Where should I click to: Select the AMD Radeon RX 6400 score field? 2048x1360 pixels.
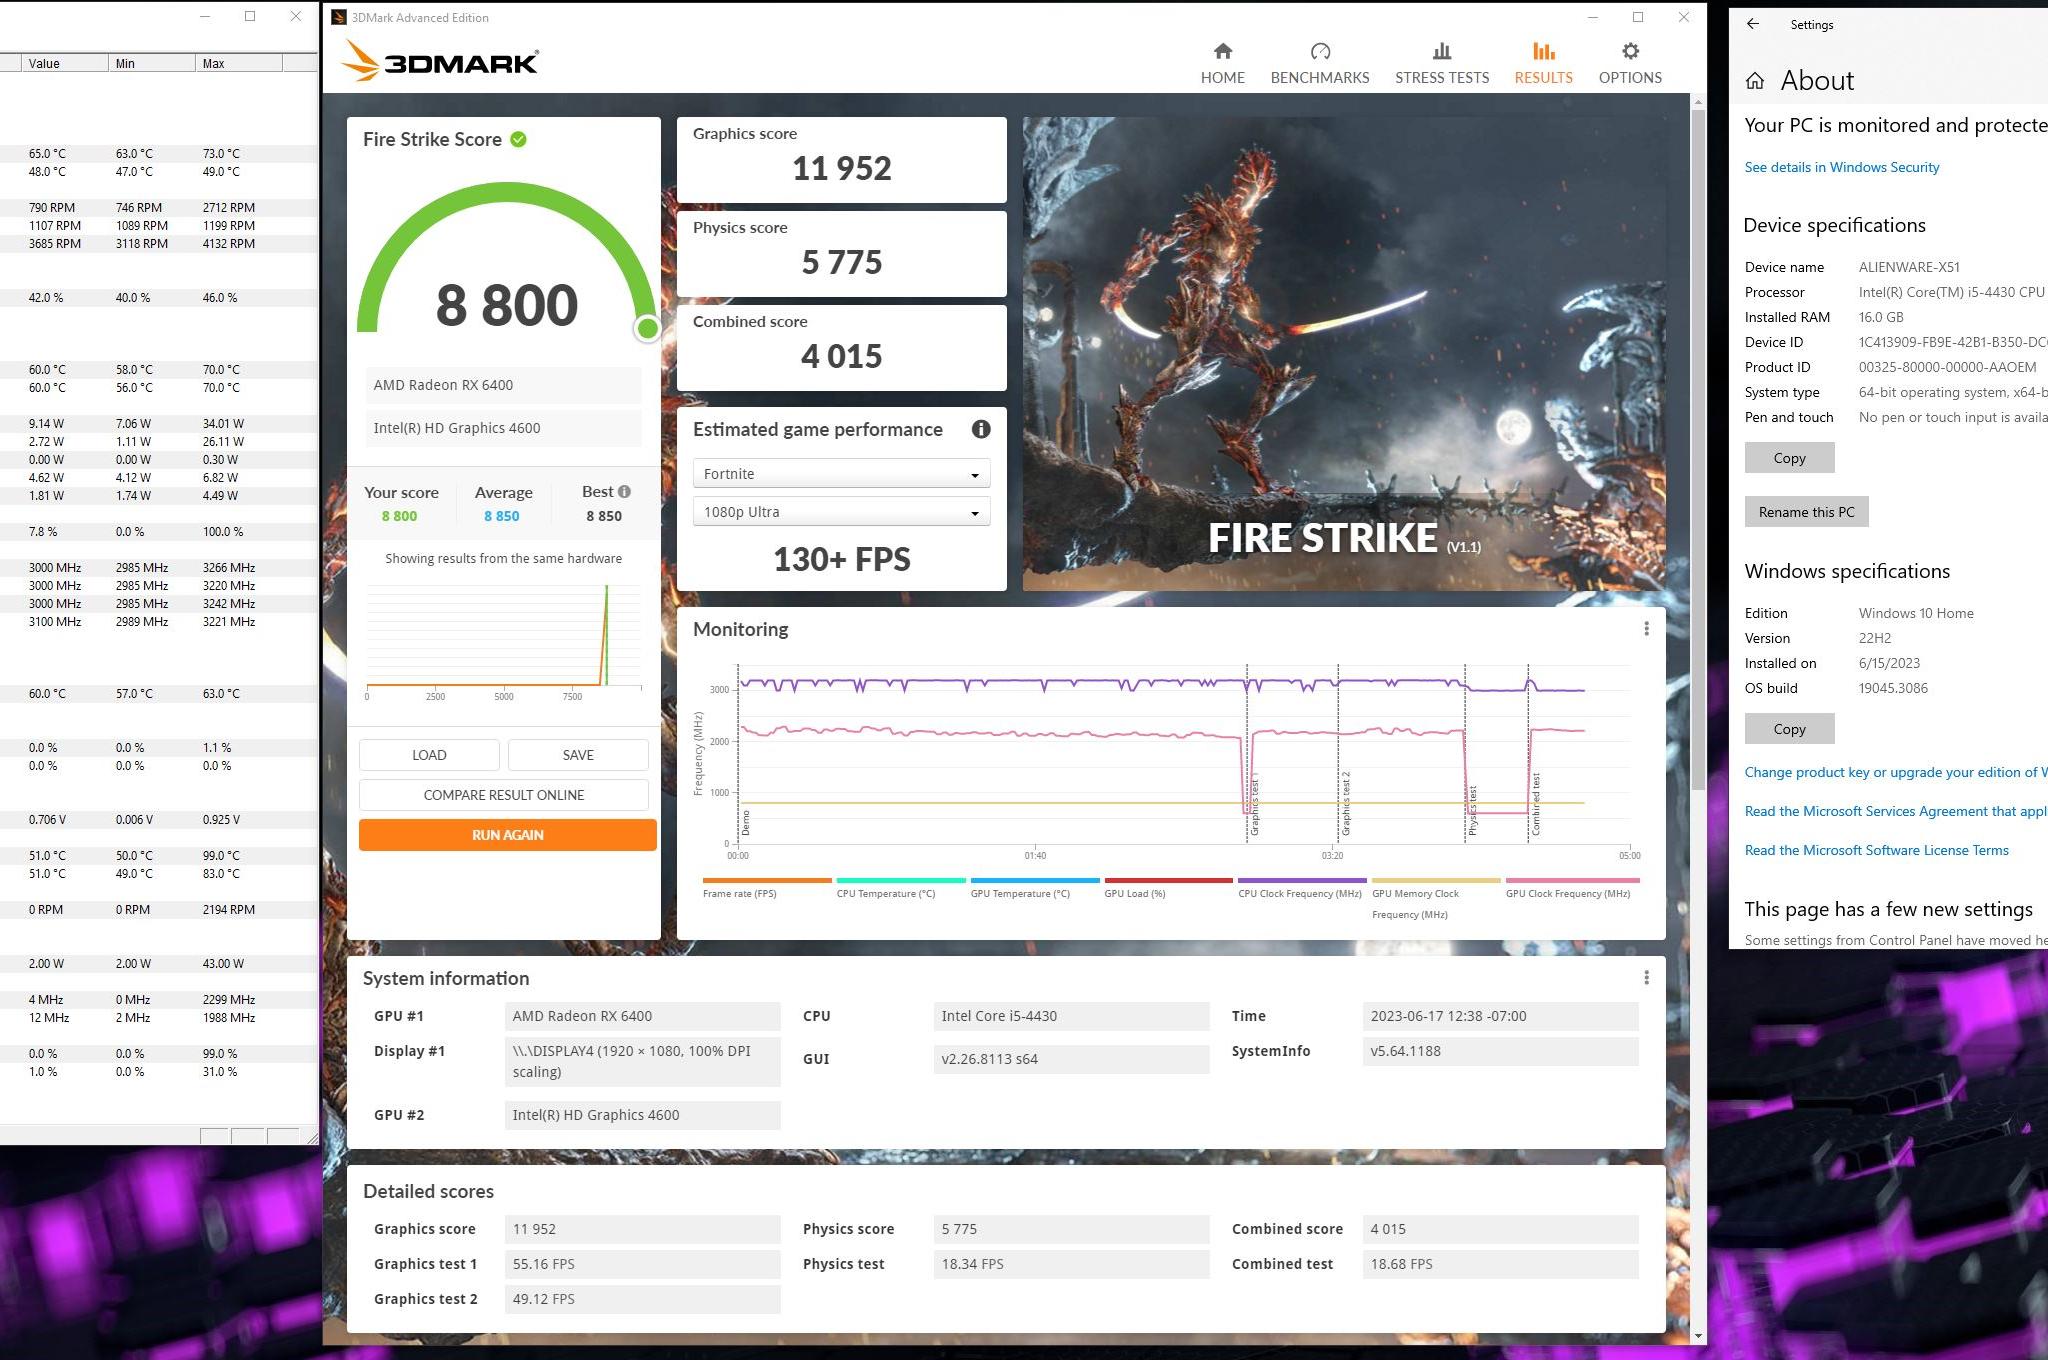(x=503, y=385)
